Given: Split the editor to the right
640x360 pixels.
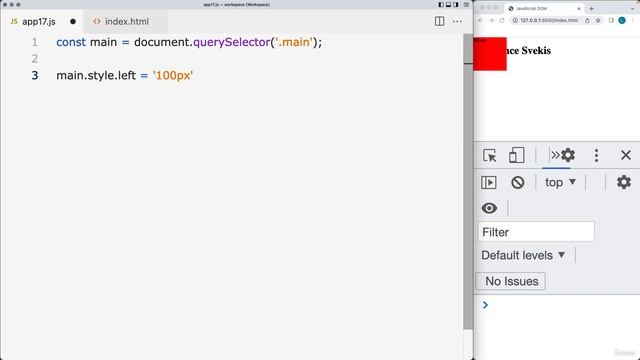Looking at the screenshot, I should 440,21.
